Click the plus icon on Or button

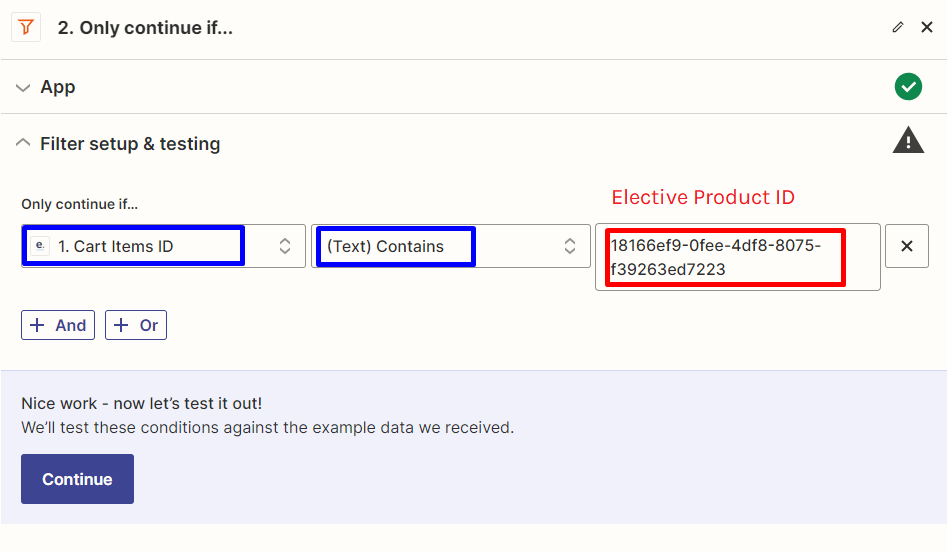point(122,325)
